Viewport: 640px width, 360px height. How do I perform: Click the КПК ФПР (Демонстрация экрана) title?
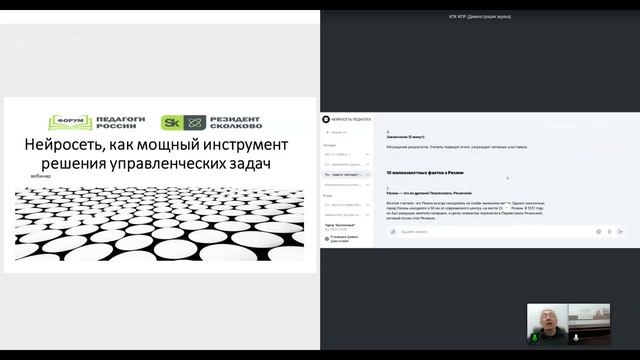pyautogui.click(x=480, y=17)
